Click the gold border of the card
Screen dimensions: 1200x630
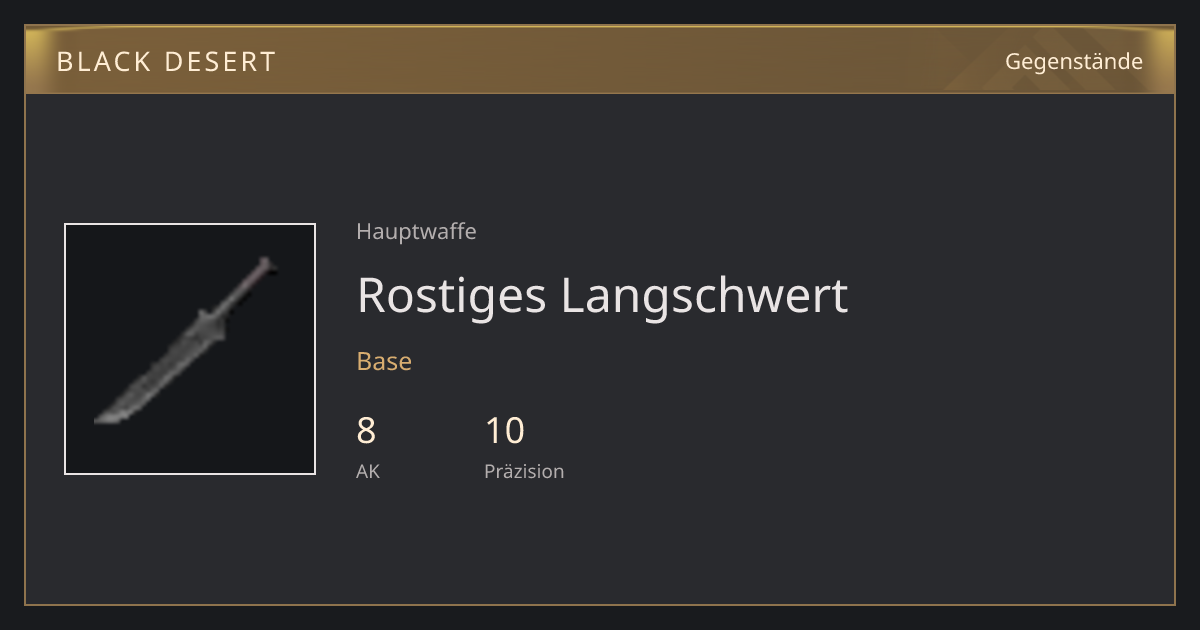point(600,604)
